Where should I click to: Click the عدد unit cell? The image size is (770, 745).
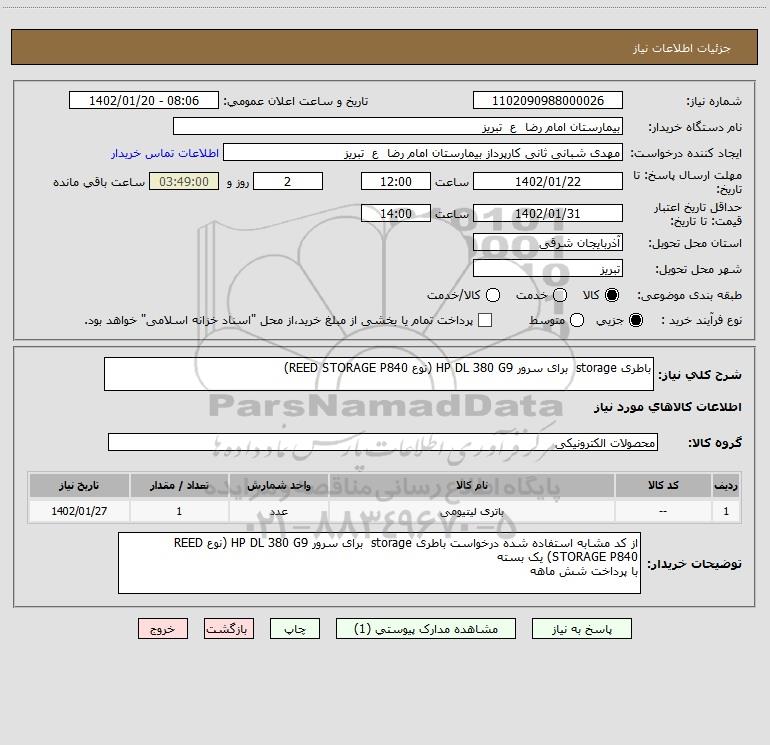(x=278, y=512)
